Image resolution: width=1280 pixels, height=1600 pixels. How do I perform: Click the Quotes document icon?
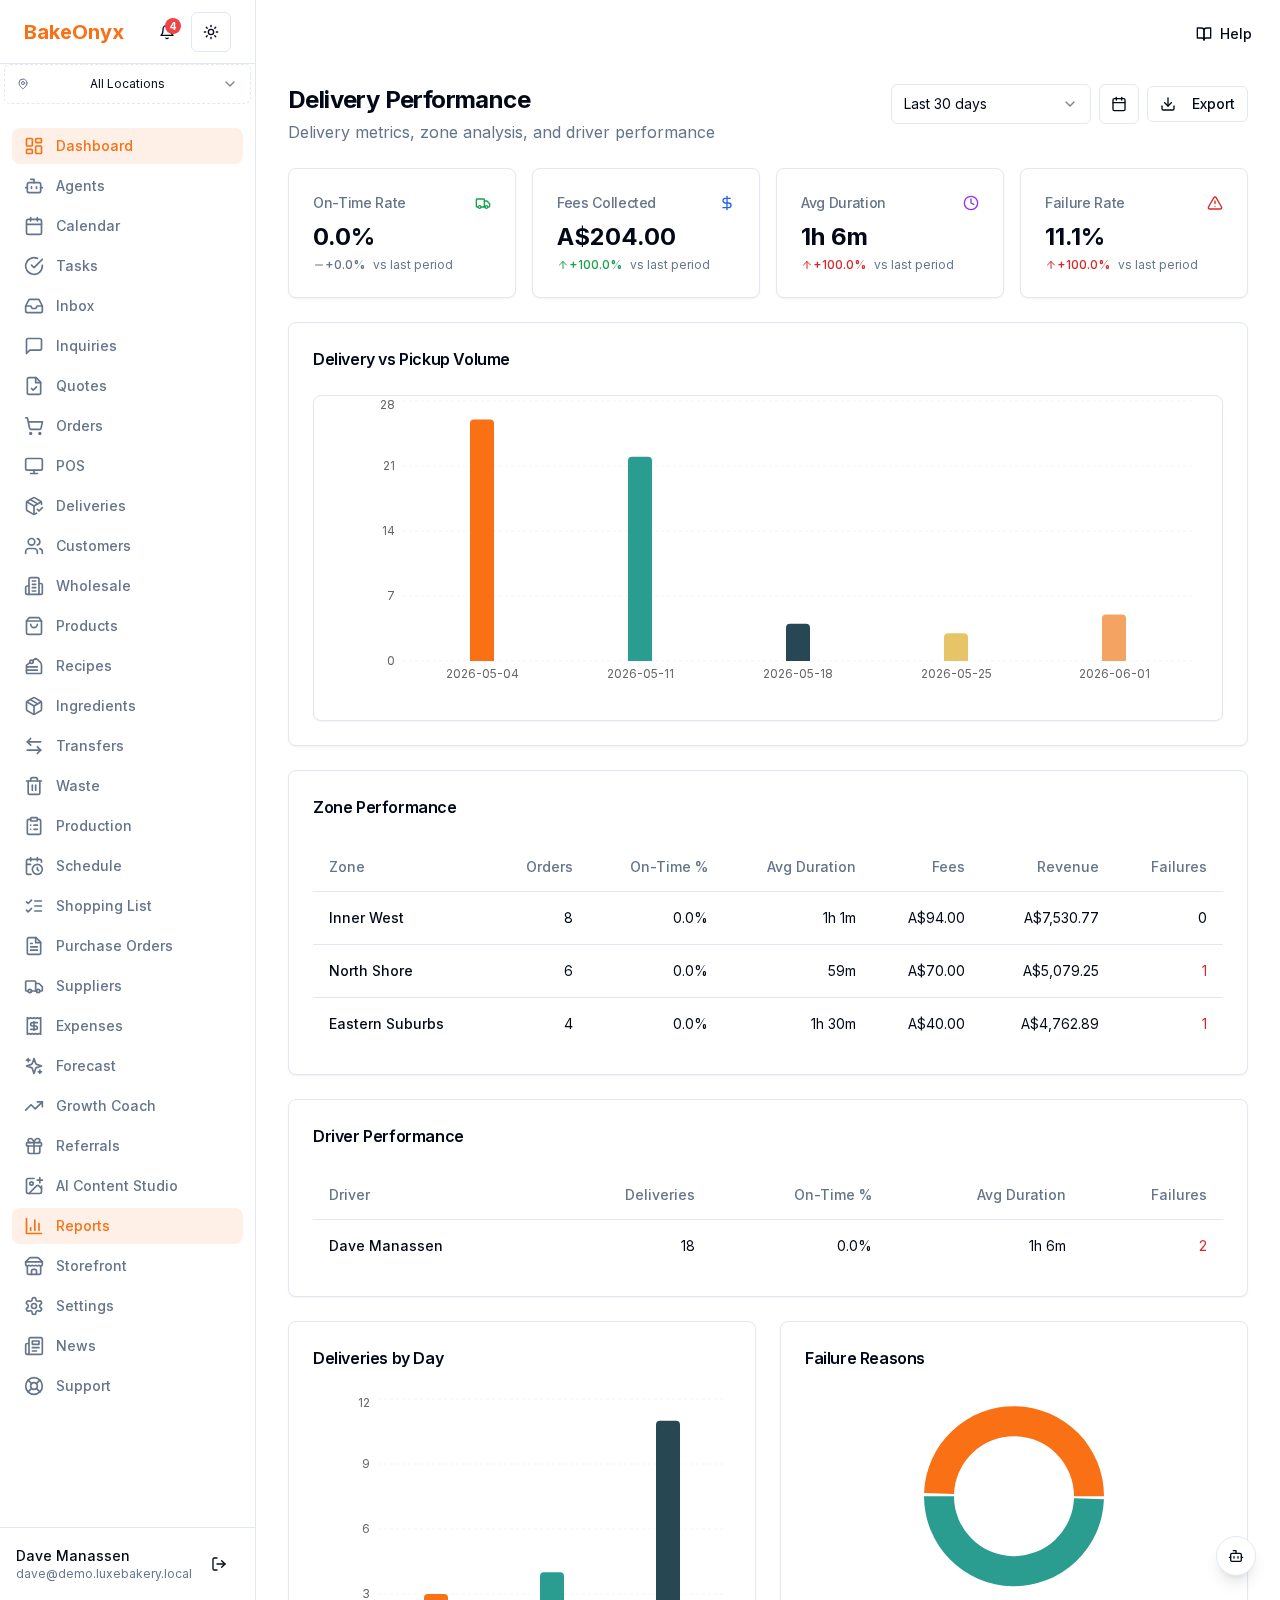[34, 386]
